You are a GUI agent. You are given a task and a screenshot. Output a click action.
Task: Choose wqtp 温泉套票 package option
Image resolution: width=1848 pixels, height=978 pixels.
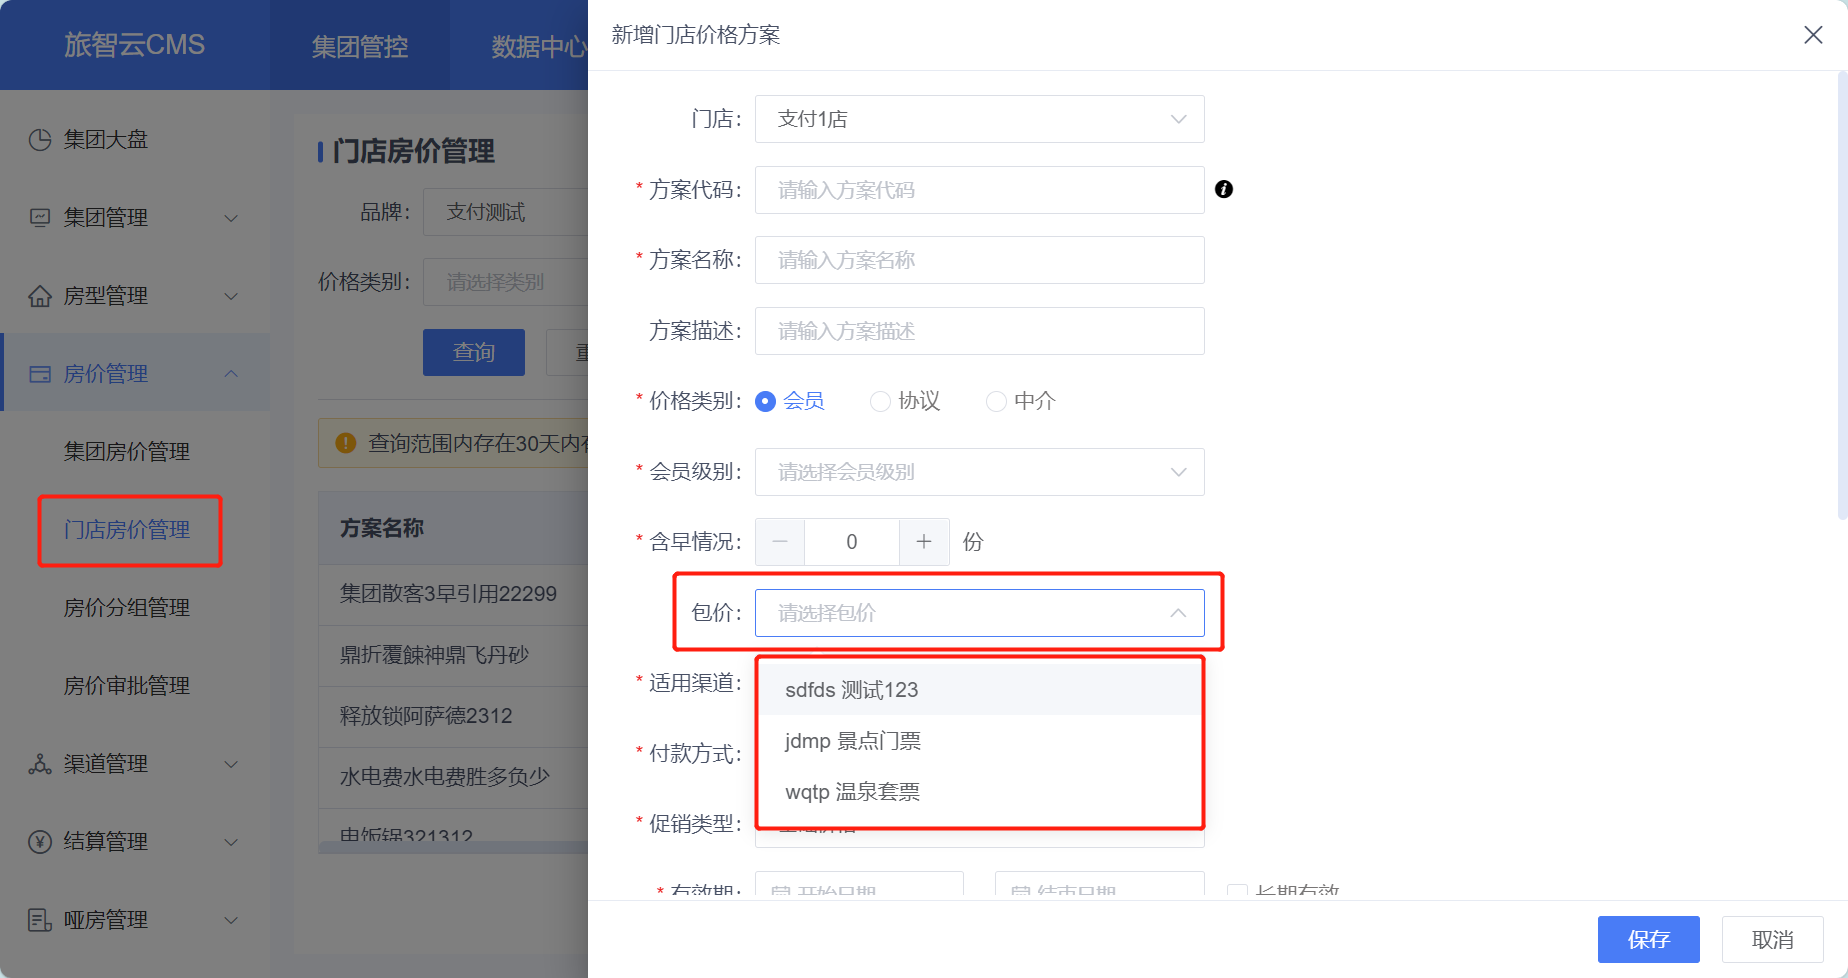[980, 792]
